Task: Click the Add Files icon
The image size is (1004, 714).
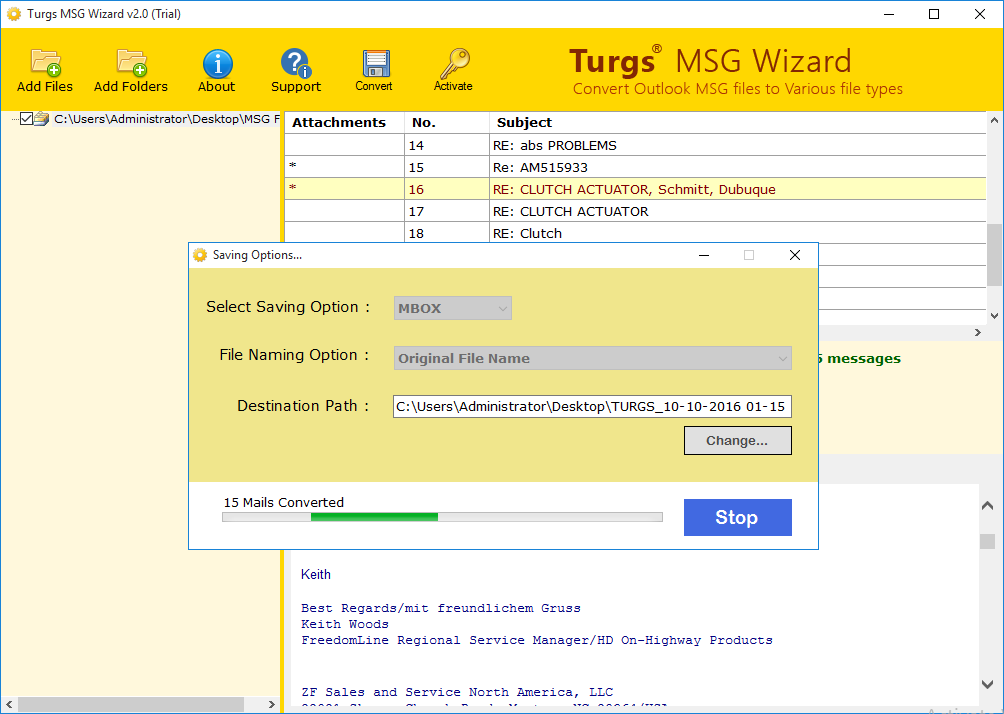Action: pyautogui.click(x=45, y=63)
